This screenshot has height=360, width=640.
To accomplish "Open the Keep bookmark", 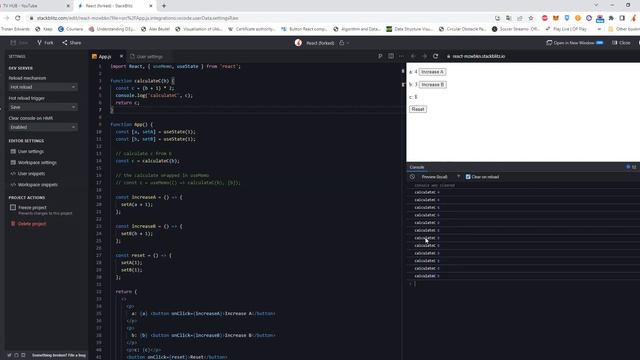I will coord(44,29).
